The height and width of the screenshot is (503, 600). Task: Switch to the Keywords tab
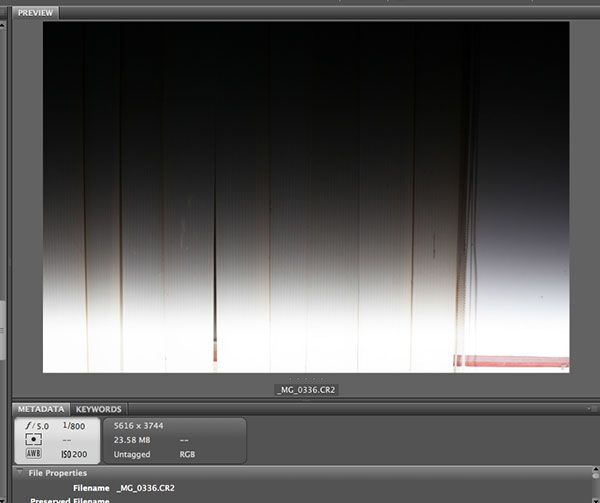[99, 409]
